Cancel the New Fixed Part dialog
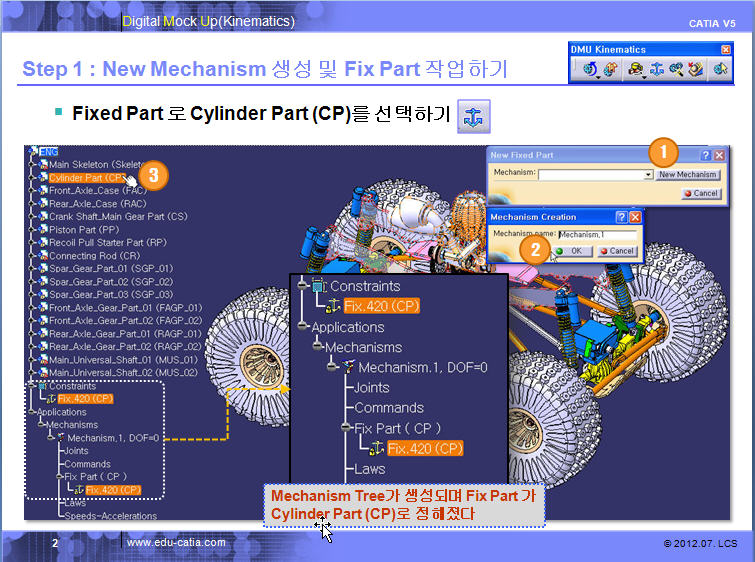The width and height of the screenshot is (755, 562). tap(702, 193)
